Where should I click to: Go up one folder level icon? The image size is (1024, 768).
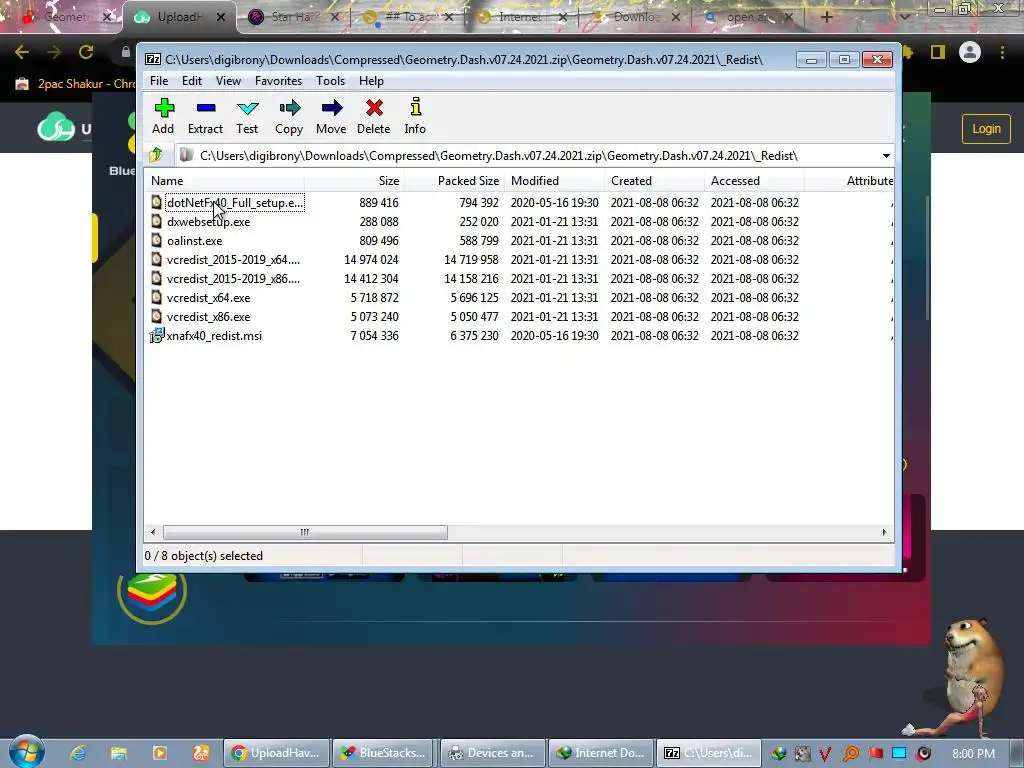pyautogui.click(x=156, y=155)
